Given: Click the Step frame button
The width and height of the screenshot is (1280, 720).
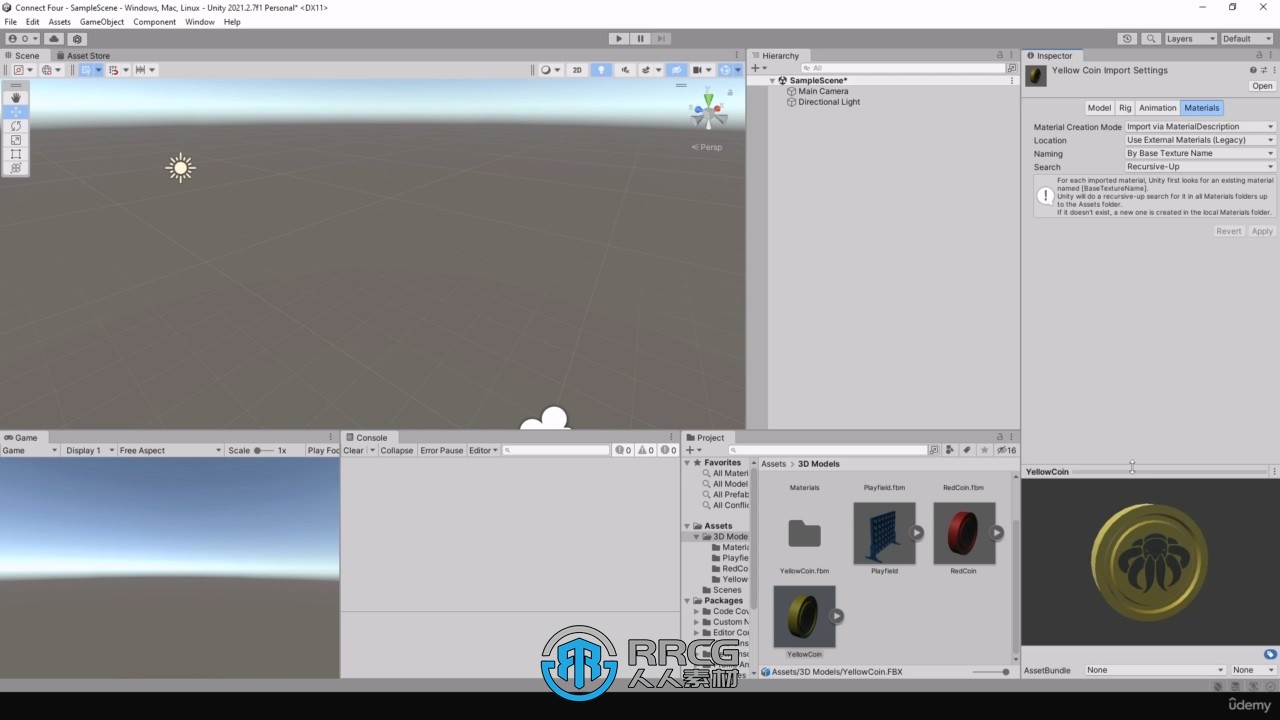Looking at the screenshot, I should click(x=662, y=38).
